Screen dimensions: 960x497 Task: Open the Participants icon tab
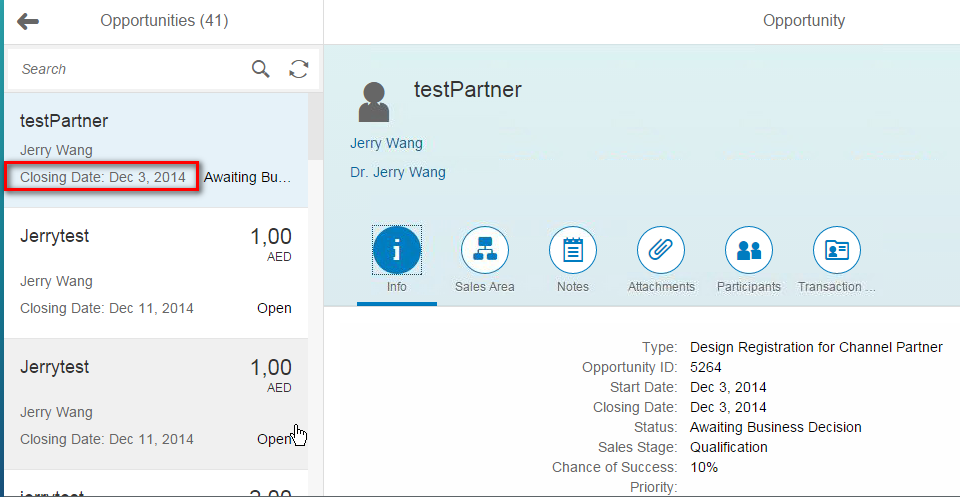coord(749,251)
